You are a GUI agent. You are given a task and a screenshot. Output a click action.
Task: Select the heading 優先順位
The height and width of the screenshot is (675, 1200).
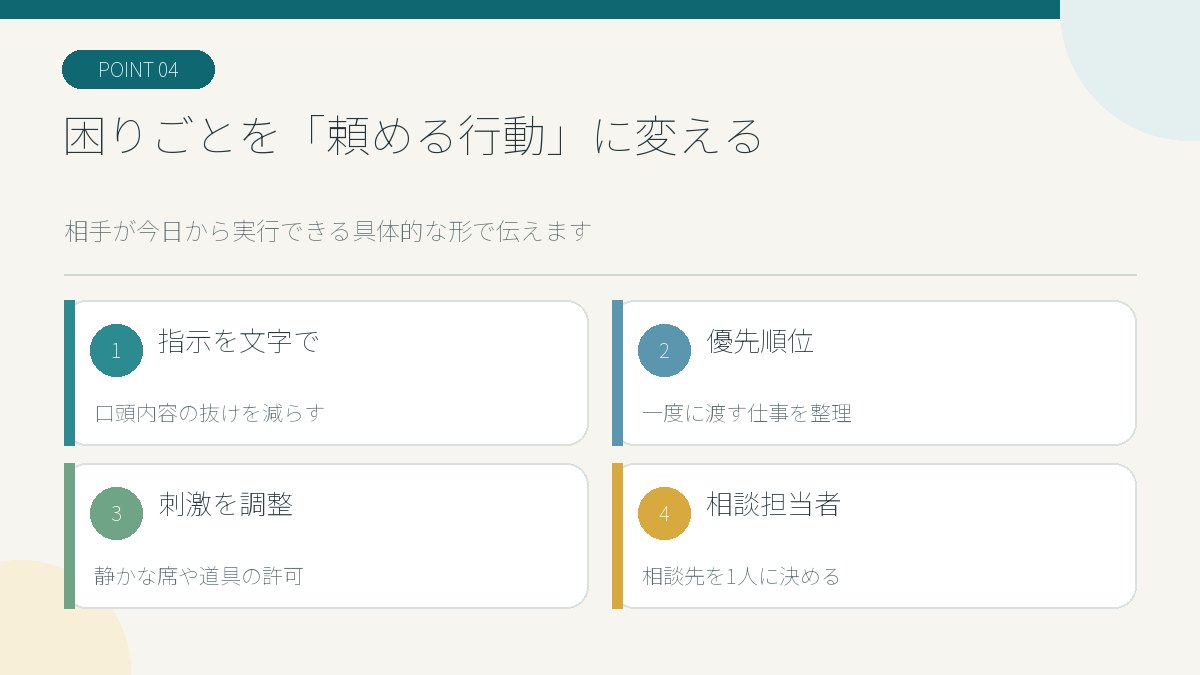(760, 342)
